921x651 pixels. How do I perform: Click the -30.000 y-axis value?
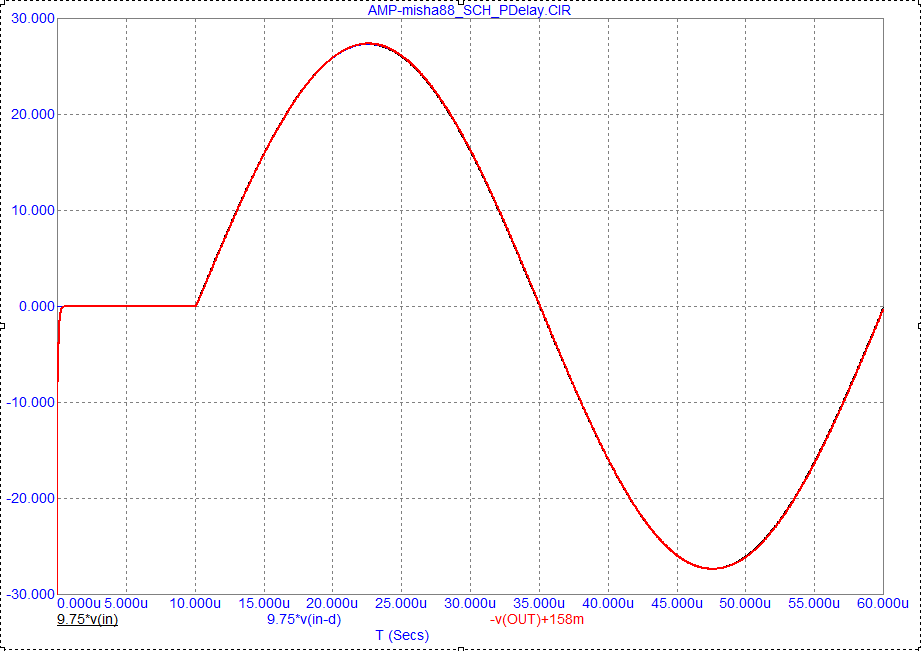point(31,594)
